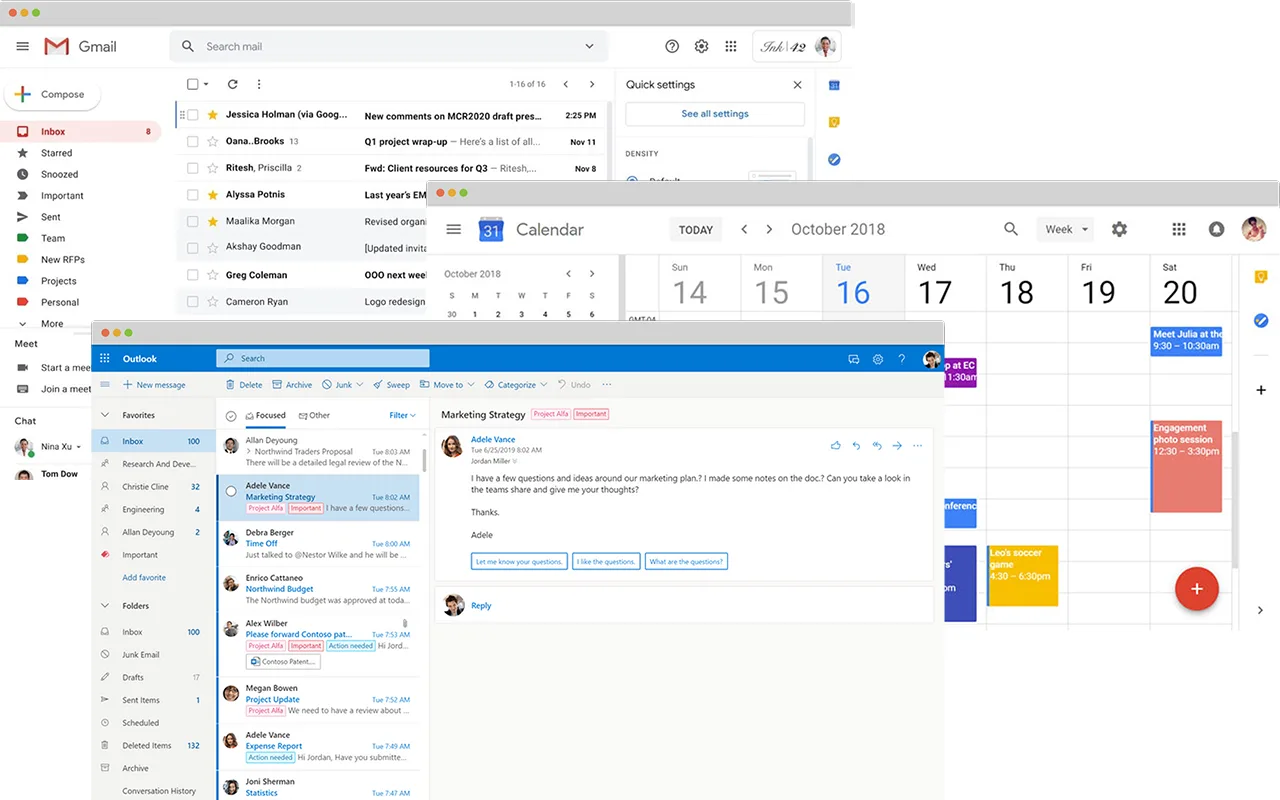Go to older Gmail messages arrow
The height and width of the screenshot is (800, 1280).
[x=592, y=85]
